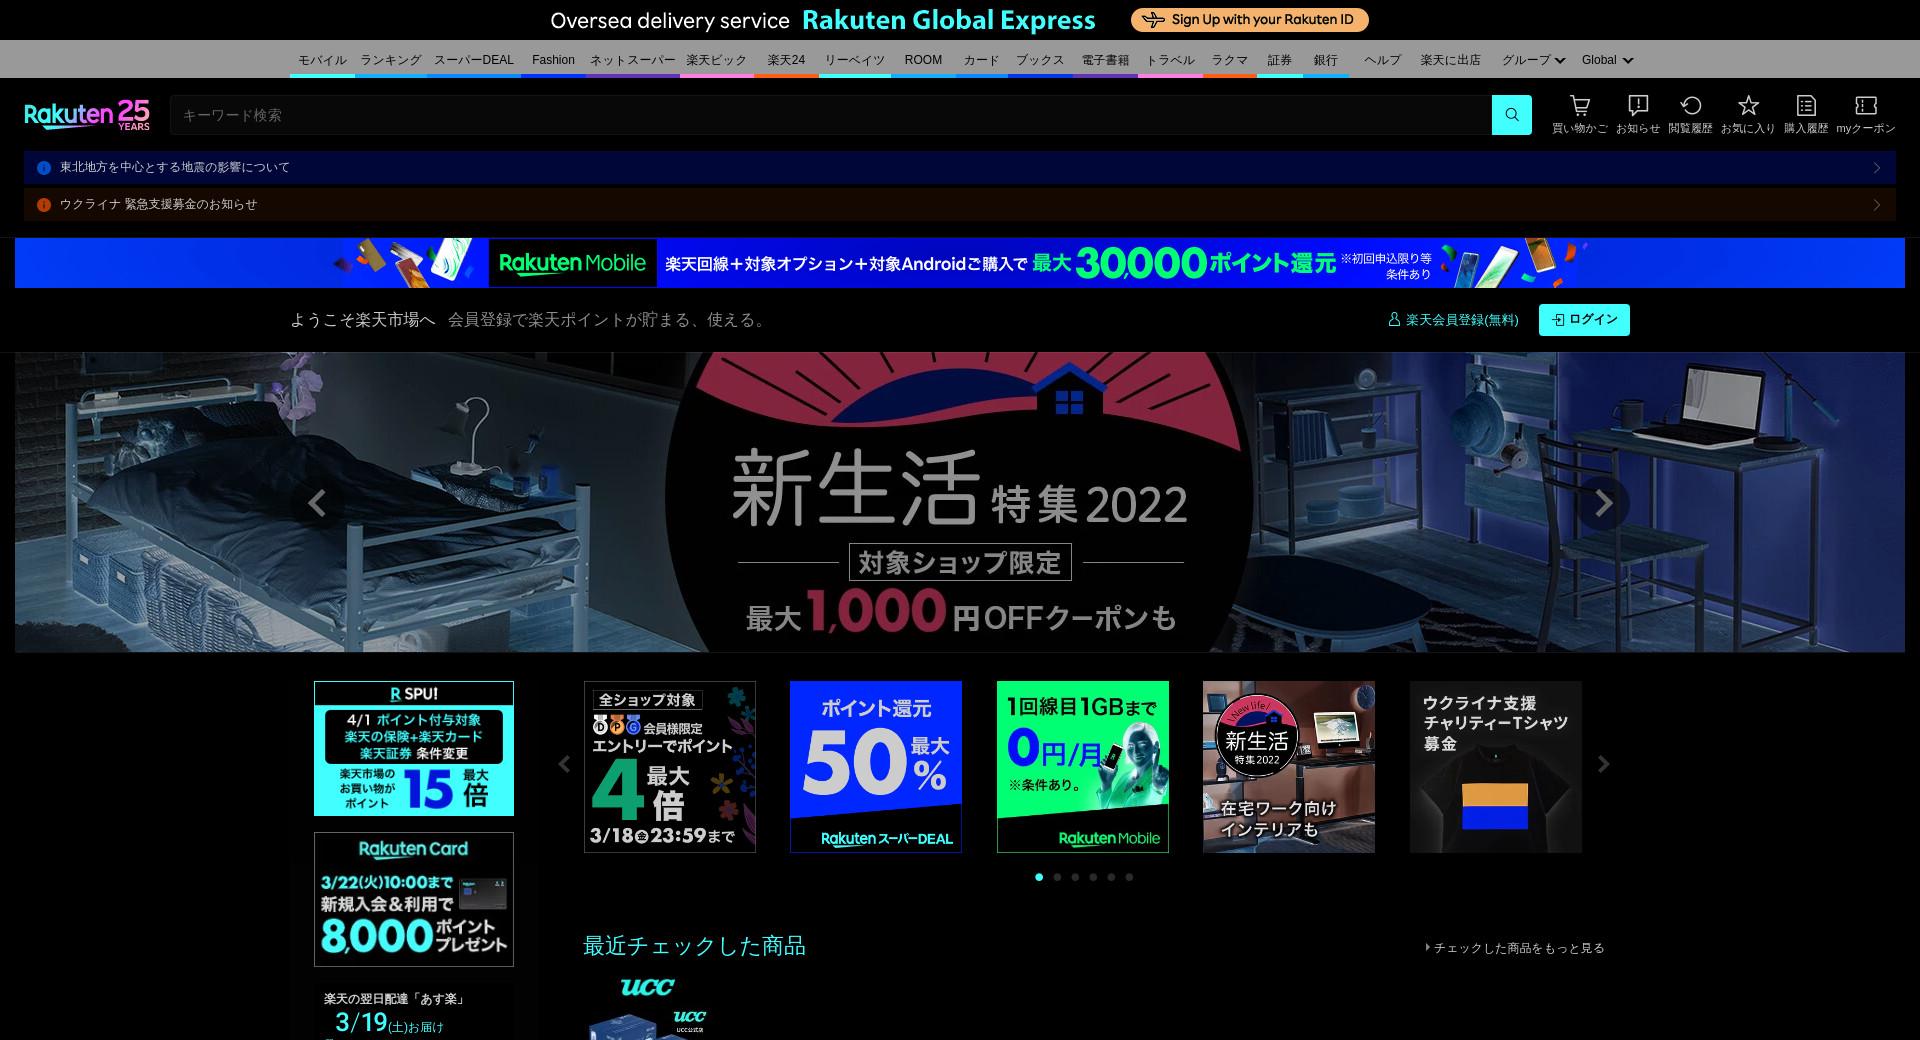Show previous slide in main hero banner
1920x1040 pixels.
click(x=317, y=503)
